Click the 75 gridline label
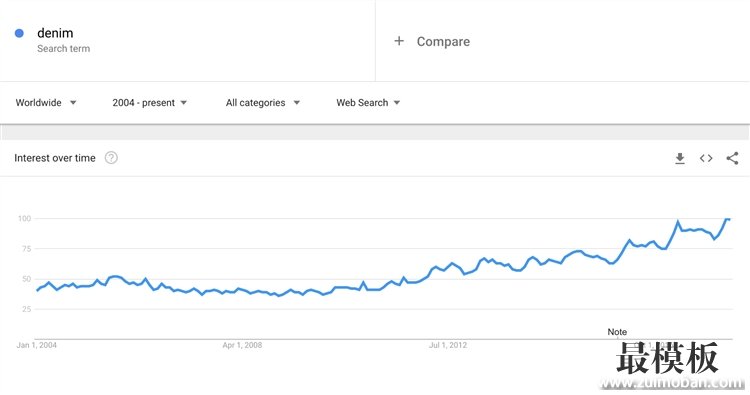The width and height of the screenshot is (750, 395). (25, 249)
